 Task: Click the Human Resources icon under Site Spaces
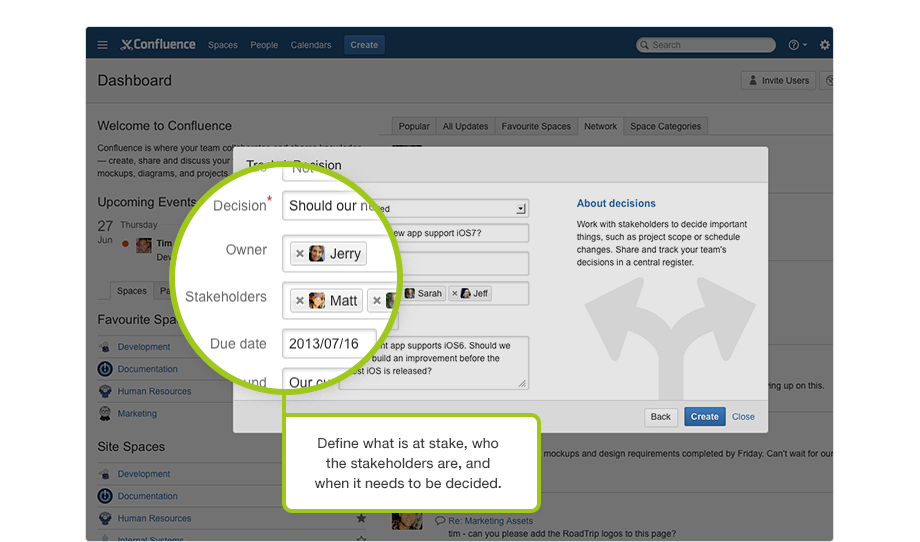pos(105,519)
